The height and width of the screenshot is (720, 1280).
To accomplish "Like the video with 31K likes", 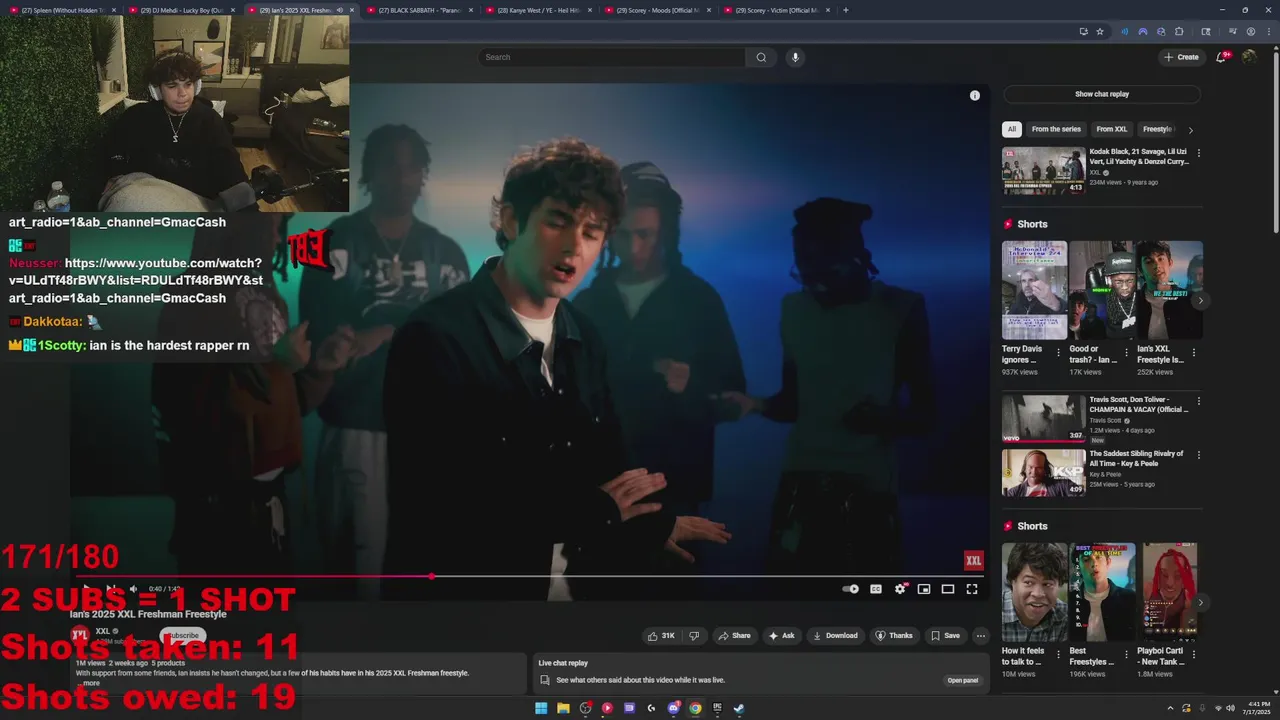I will pyautogui.click(x=661, y=635).
